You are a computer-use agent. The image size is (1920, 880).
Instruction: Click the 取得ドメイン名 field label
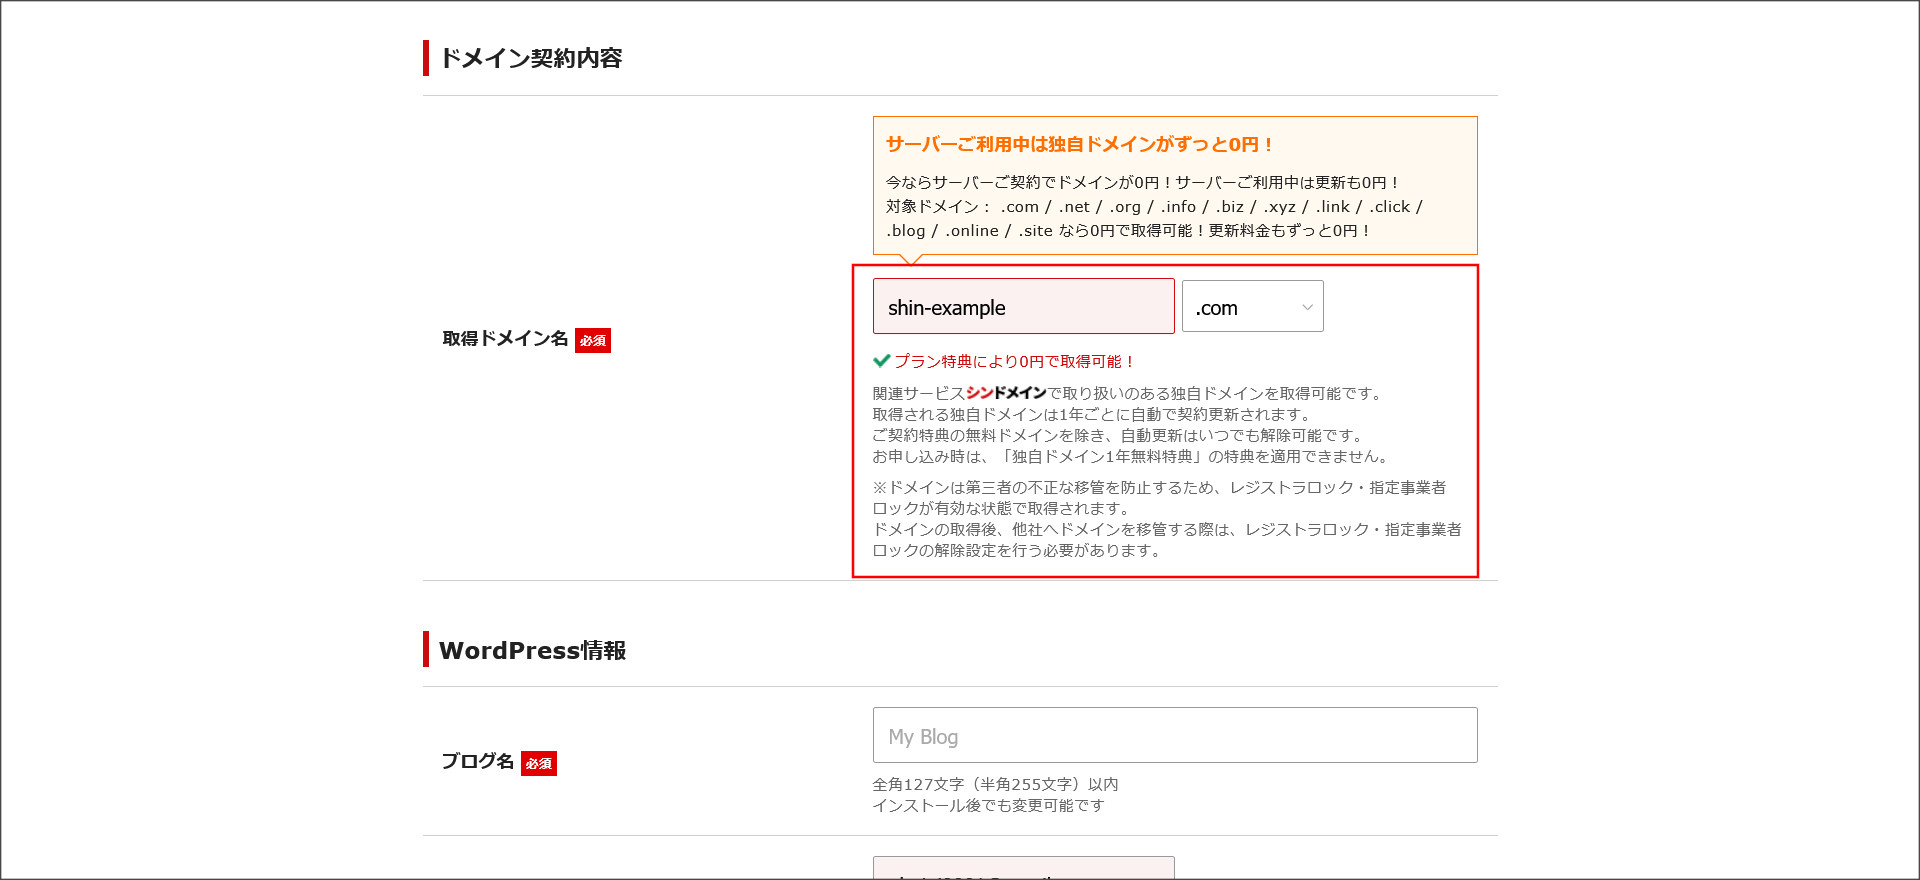tap(505, 339)
